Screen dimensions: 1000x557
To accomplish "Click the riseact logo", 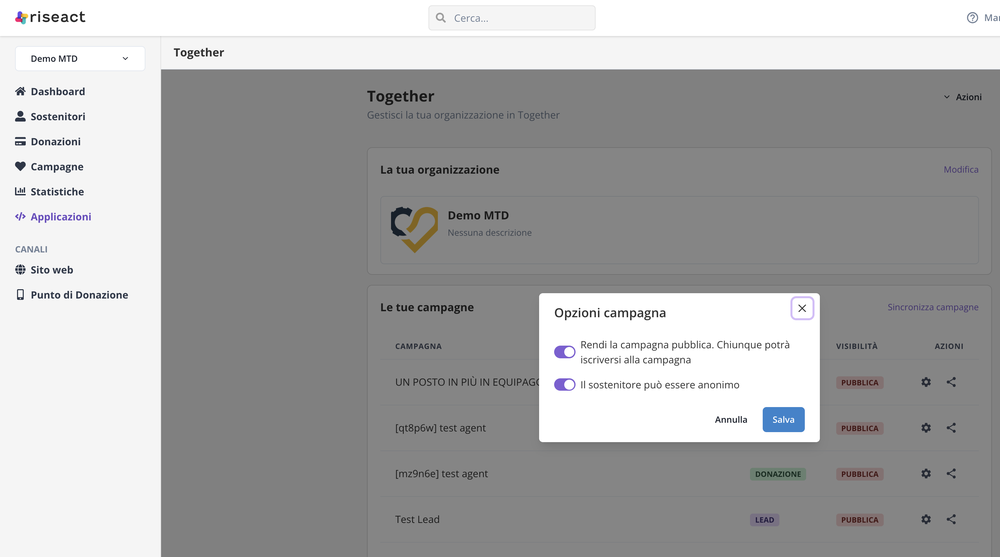I will (x=50, y=17).
